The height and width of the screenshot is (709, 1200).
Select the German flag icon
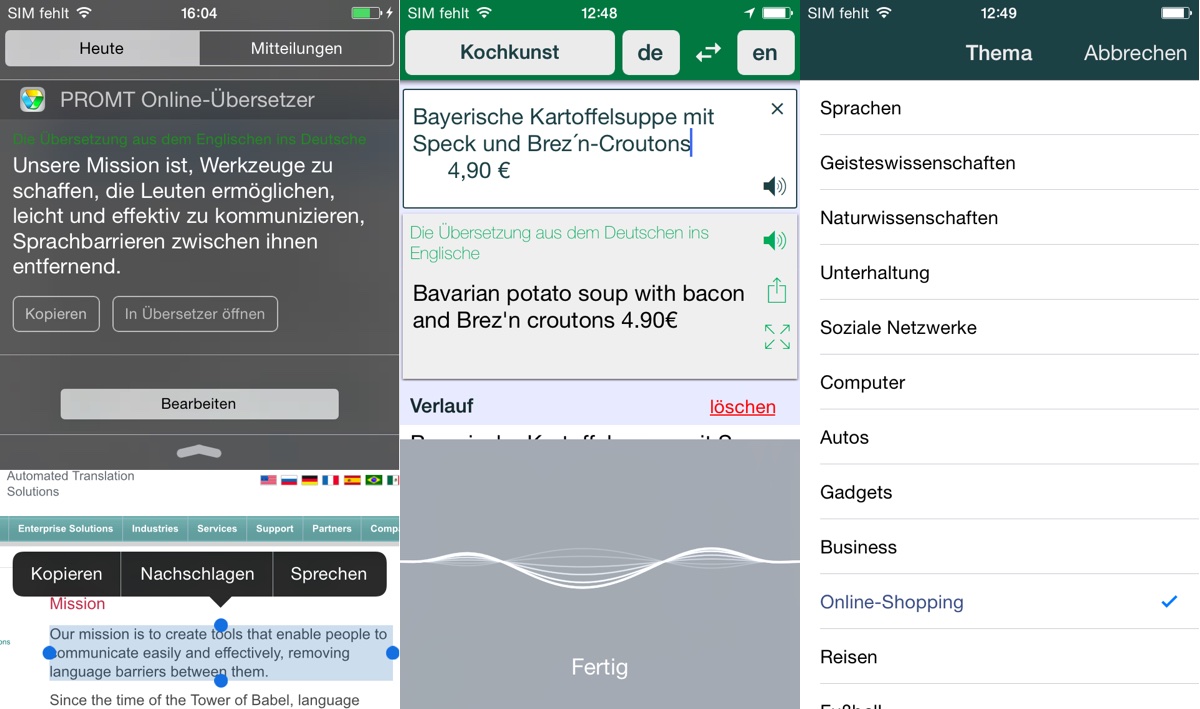(310, 480)
